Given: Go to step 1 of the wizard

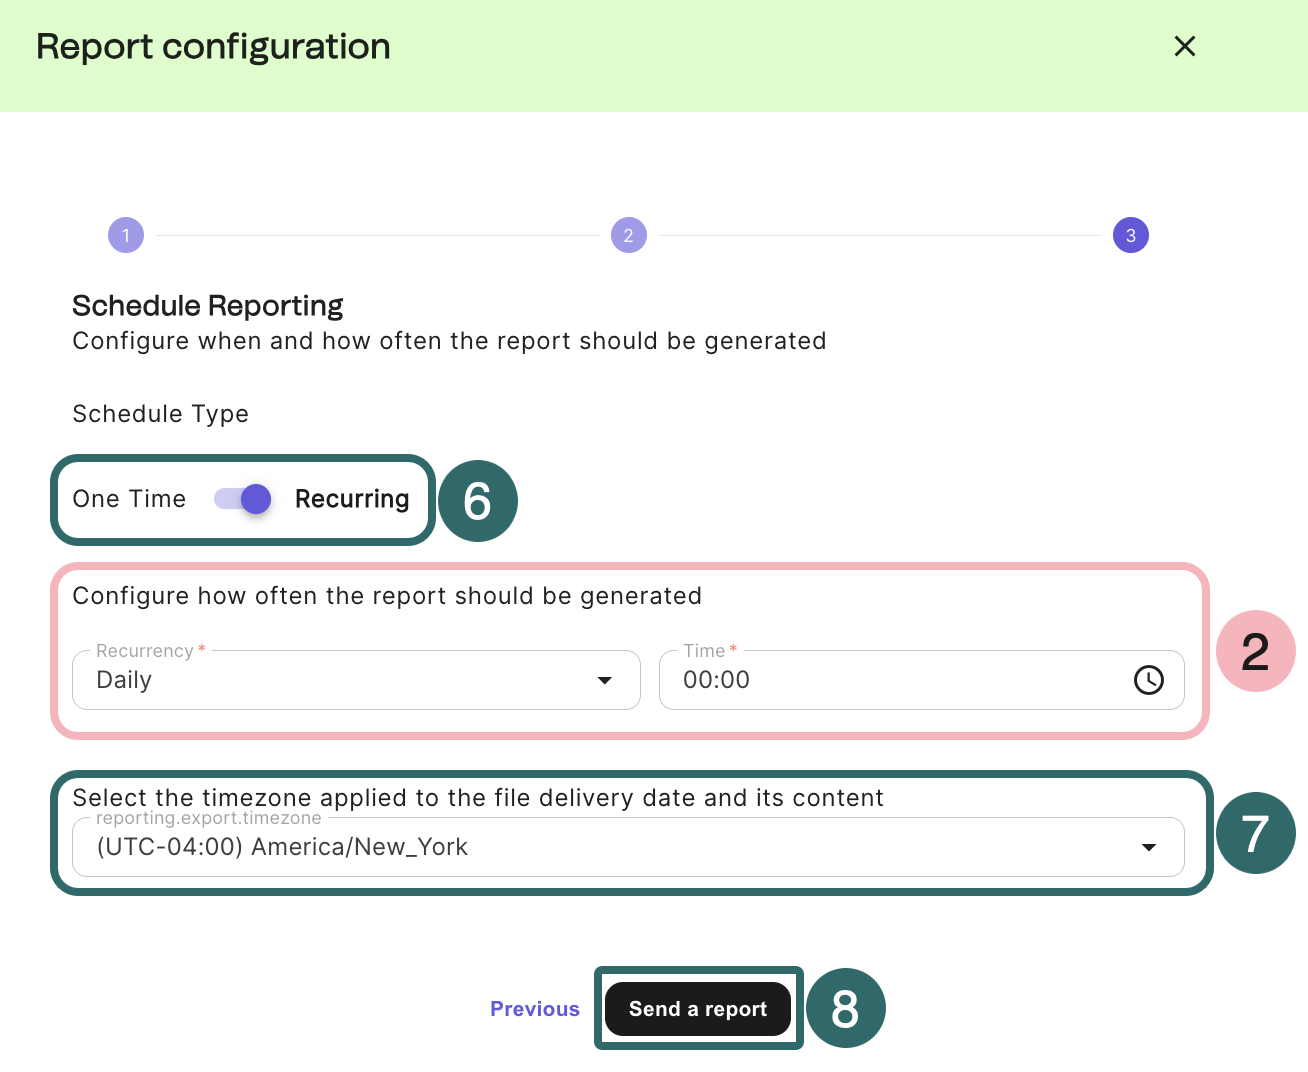Looking at the screenshot, I should [x=126, y=236].
